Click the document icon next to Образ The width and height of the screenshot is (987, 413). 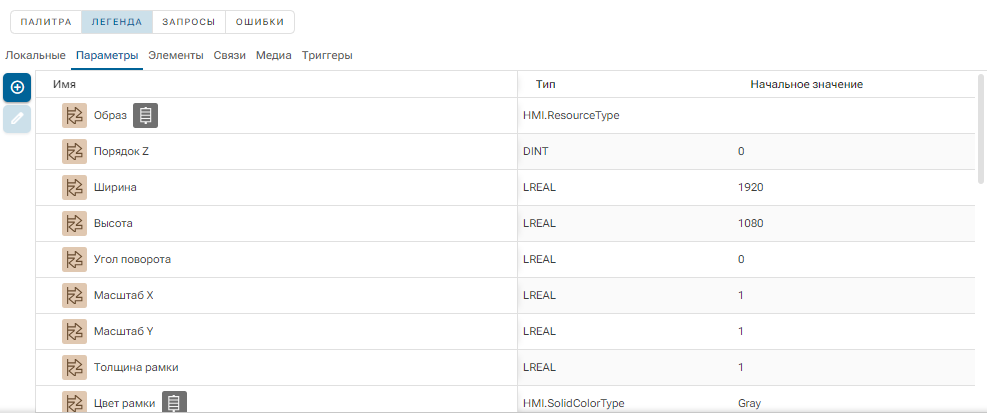pos(145,115)
